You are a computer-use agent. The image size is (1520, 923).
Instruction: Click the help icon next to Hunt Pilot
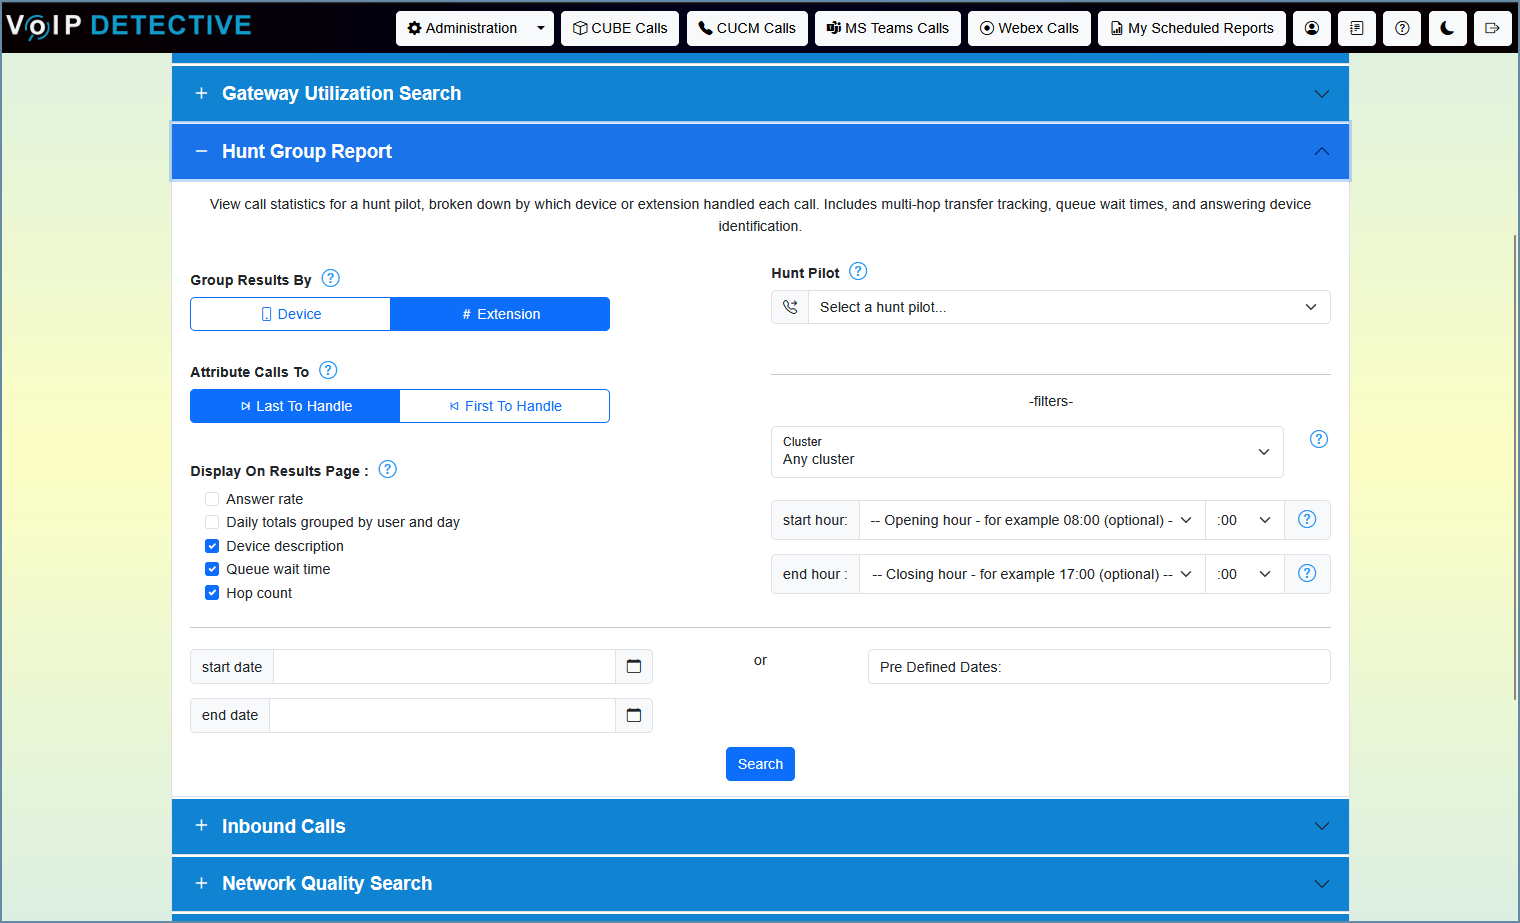click(858, 271)
